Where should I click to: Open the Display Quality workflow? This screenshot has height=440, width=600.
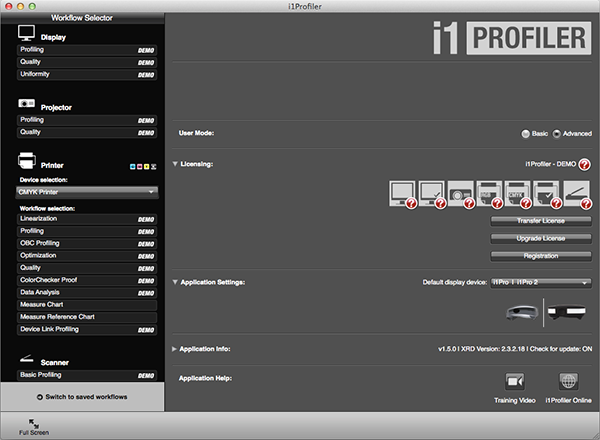coord(87,62)
